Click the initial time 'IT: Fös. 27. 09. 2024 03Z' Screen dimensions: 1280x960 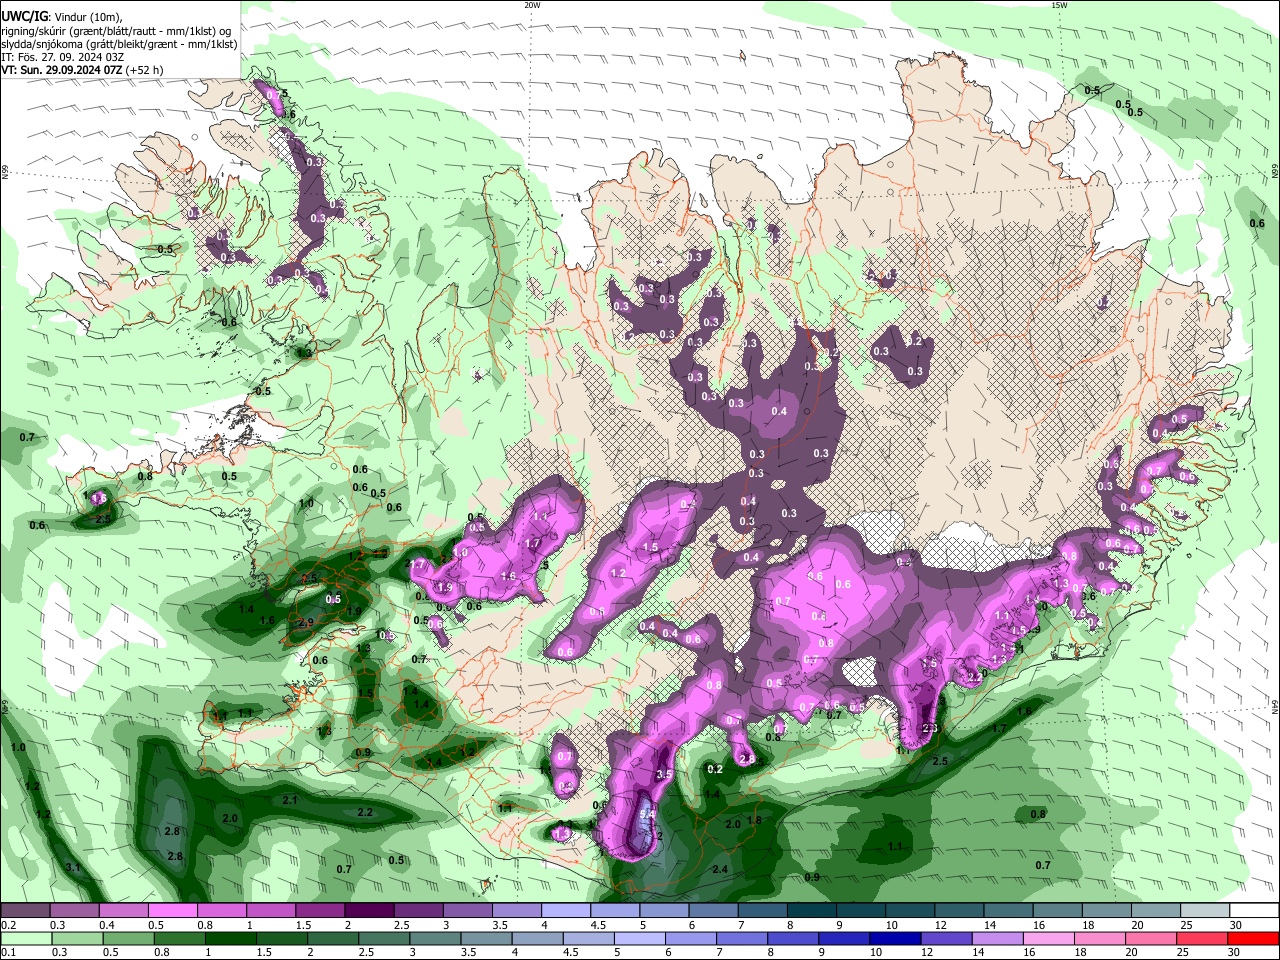click(63, 57)
